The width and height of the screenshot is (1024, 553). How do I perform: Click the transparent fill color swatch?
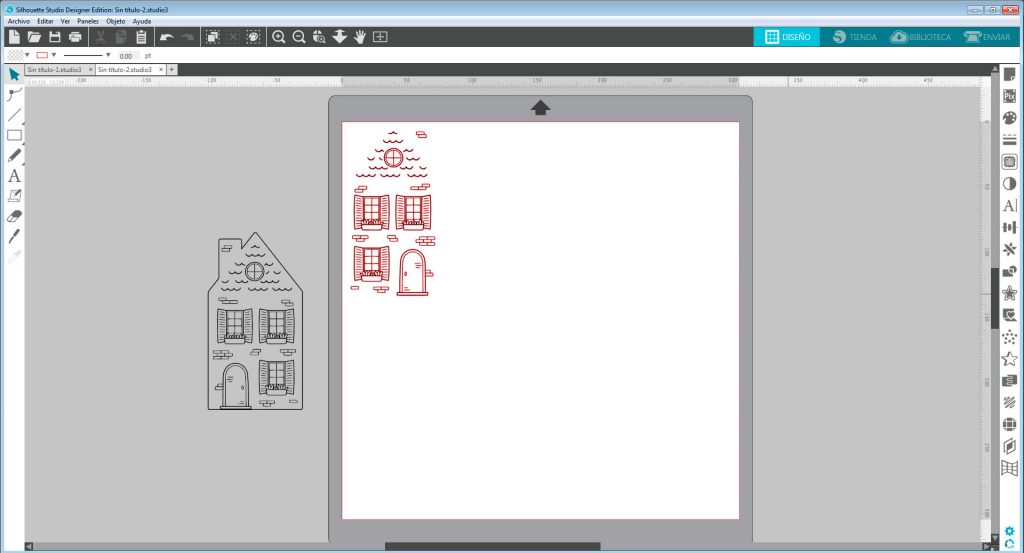point(14,55)
